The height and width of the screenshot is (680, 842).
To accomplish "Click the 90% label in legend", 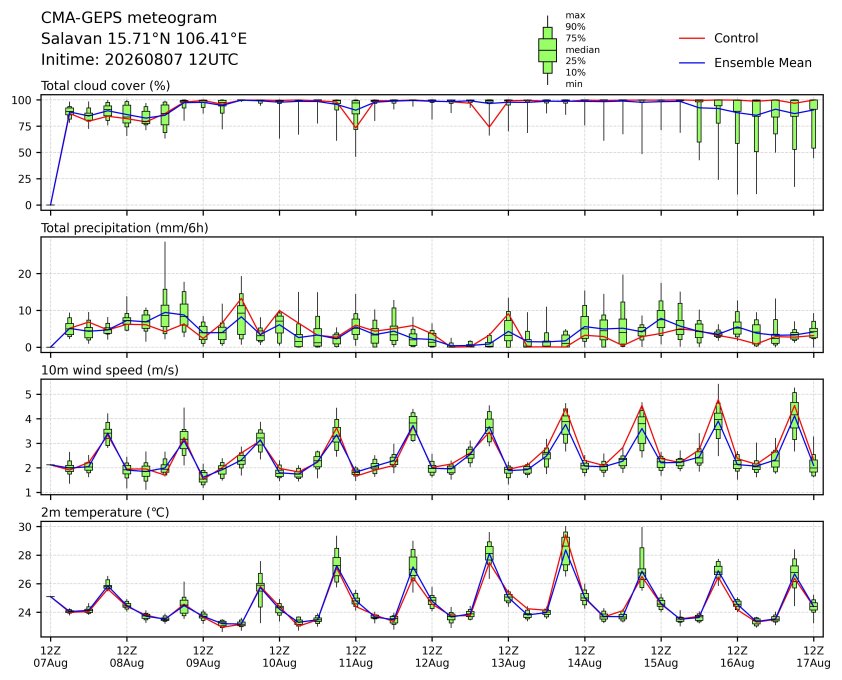I will tap(575, 27).
